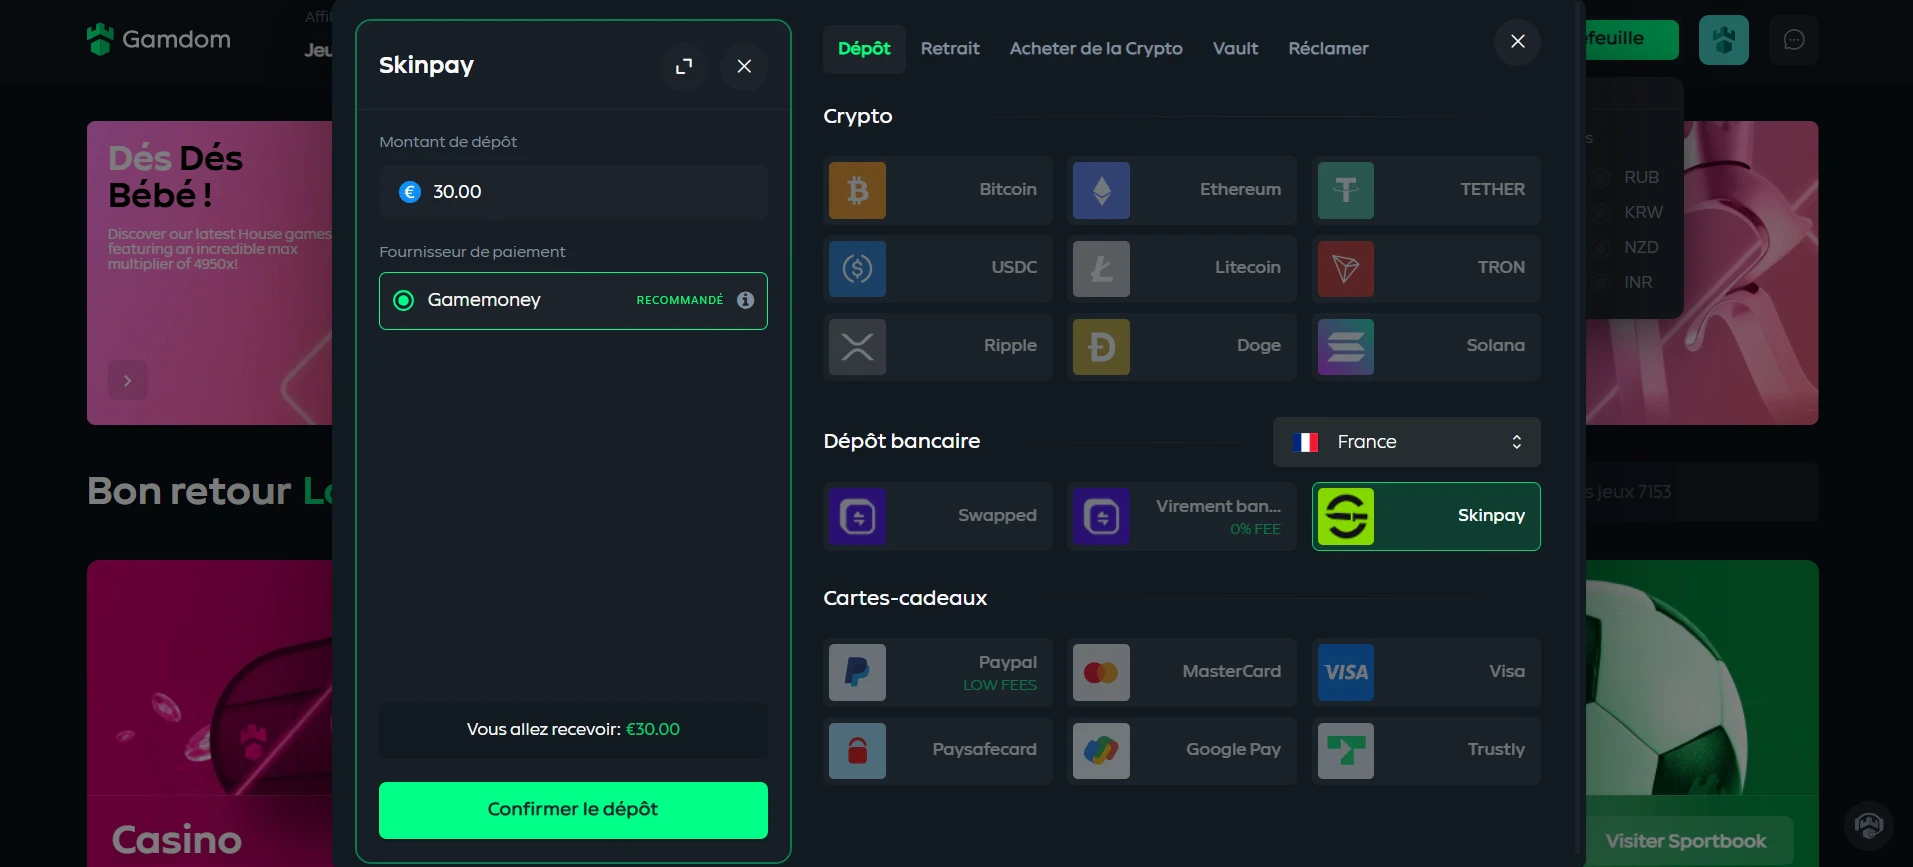Select KRW currency in background list
Image resolution: width=1913 pixels, height=867 pixels.
click(1643, 212)
